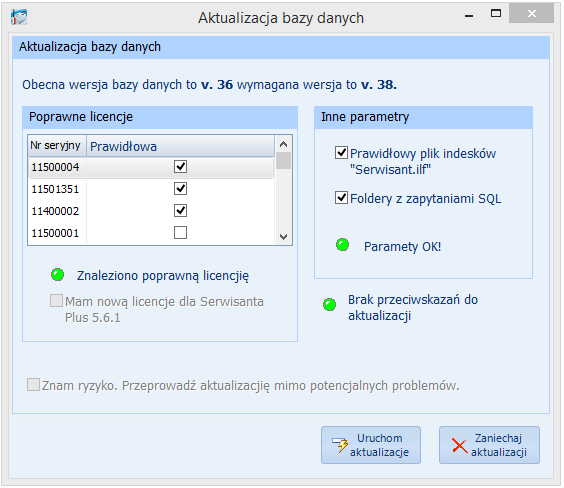The image size is (564, 488).
Task: Select serial number 11500004 row
Action: pyautogui.click(x=151, y=167)
